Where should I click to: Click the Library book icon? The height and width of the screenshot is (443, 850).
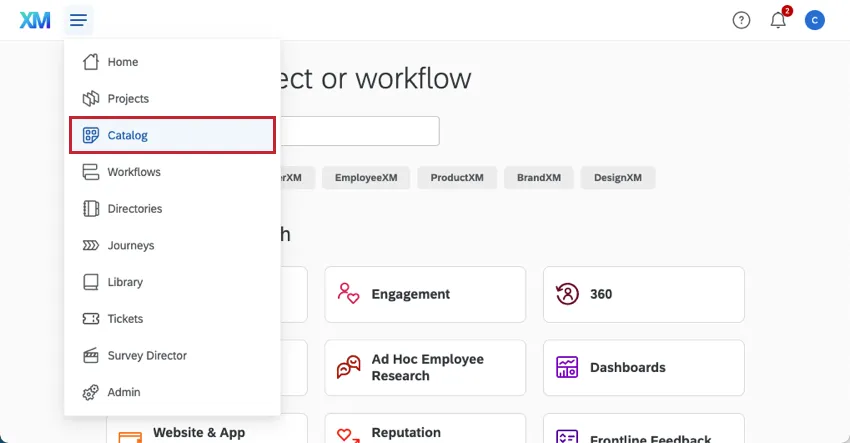point(91,282)
